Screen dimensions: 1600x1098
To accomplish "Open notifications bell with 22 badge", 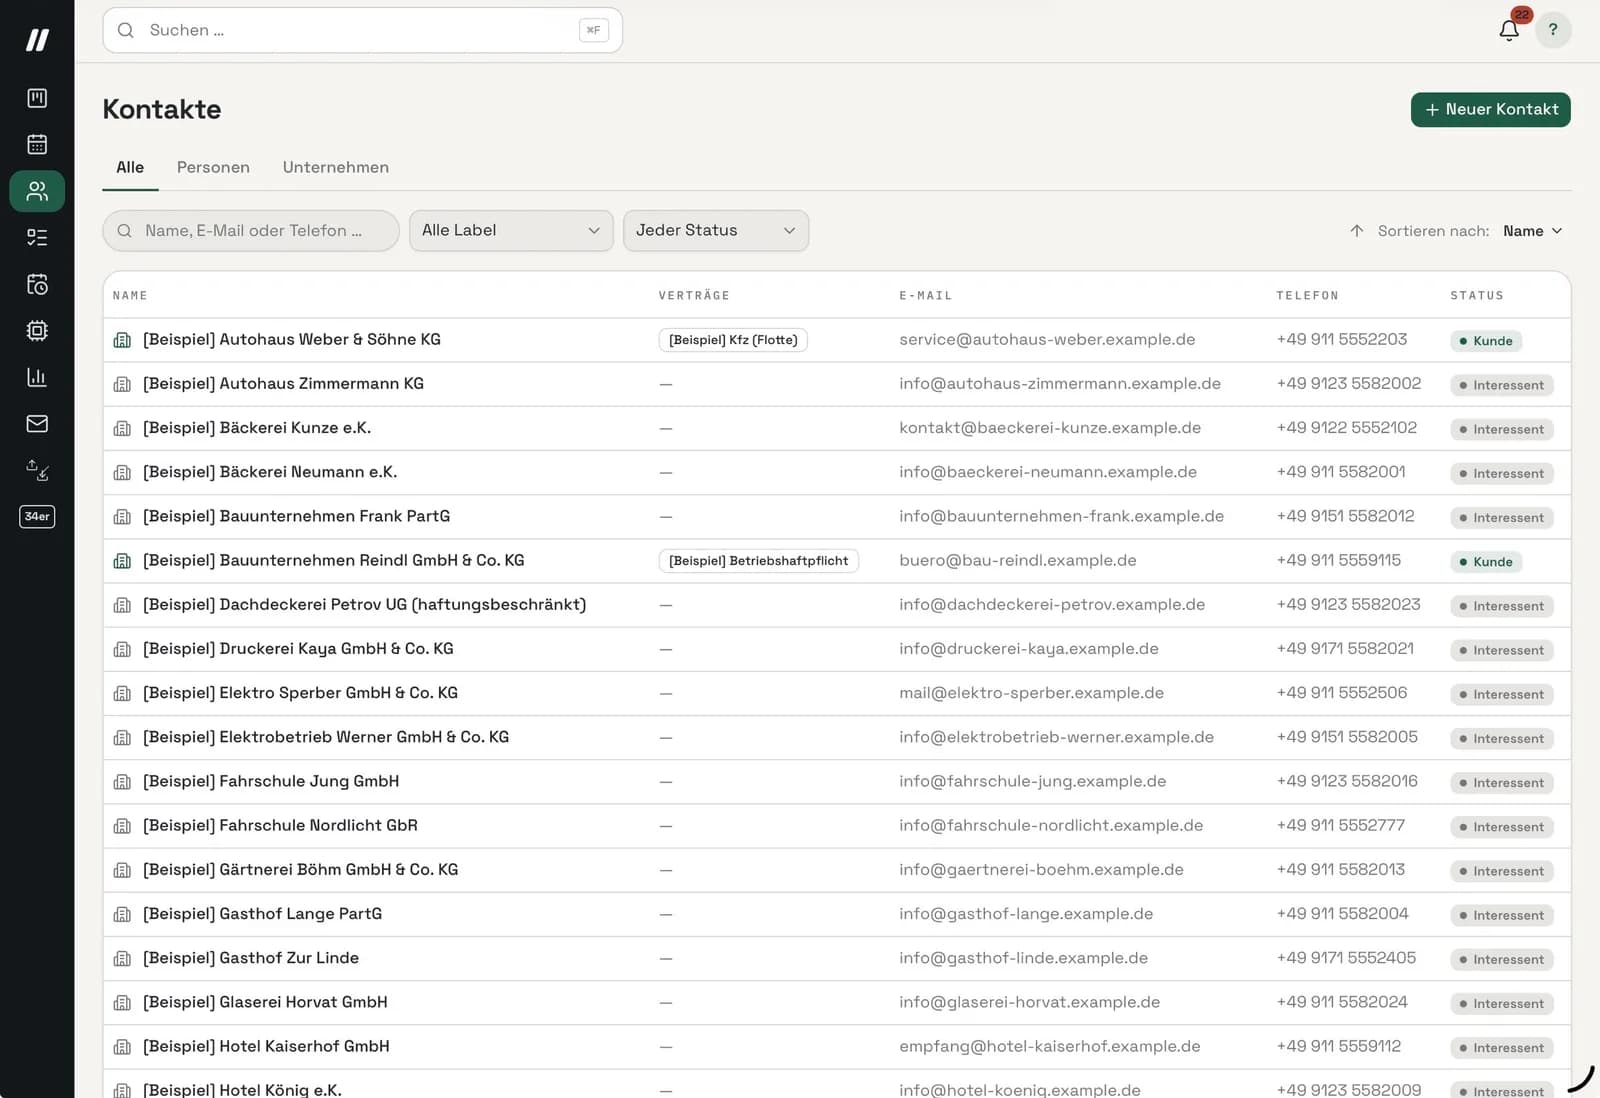I will click(x=1509, y=29).
